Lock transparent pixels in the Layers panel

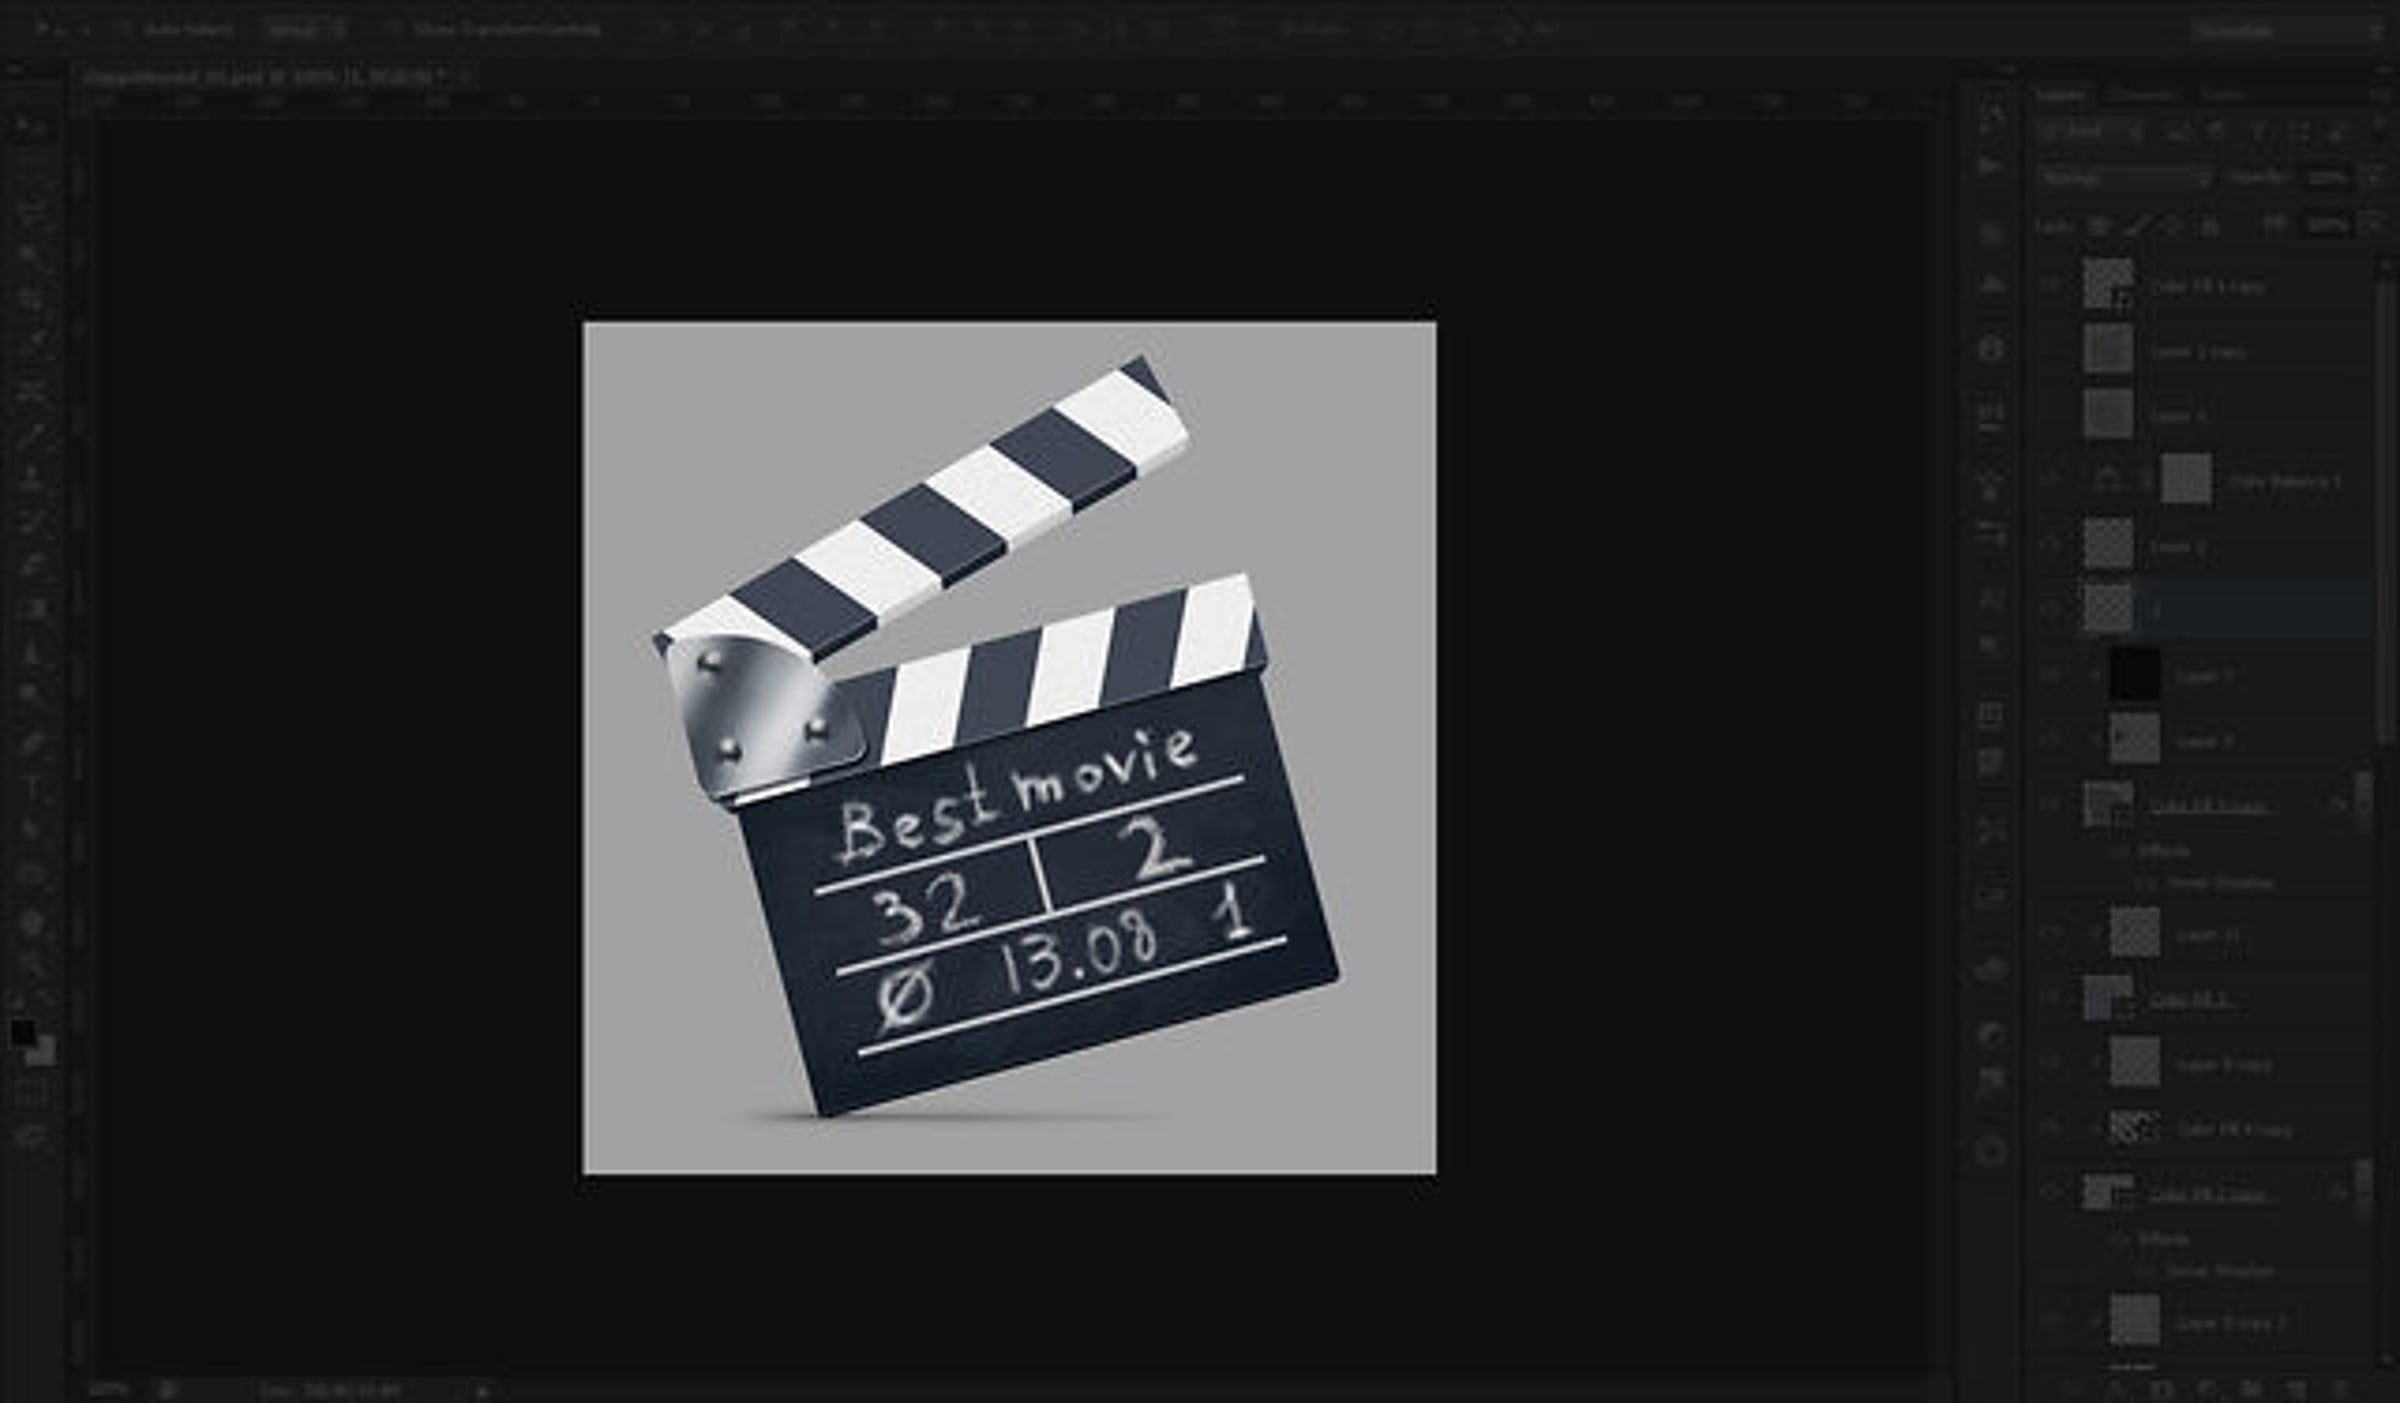pos(2099,227)
